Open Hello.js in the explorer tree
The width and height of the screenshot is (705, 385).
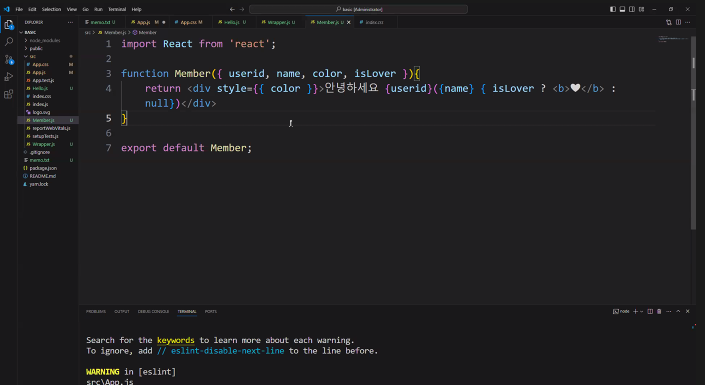click(40, 88)
